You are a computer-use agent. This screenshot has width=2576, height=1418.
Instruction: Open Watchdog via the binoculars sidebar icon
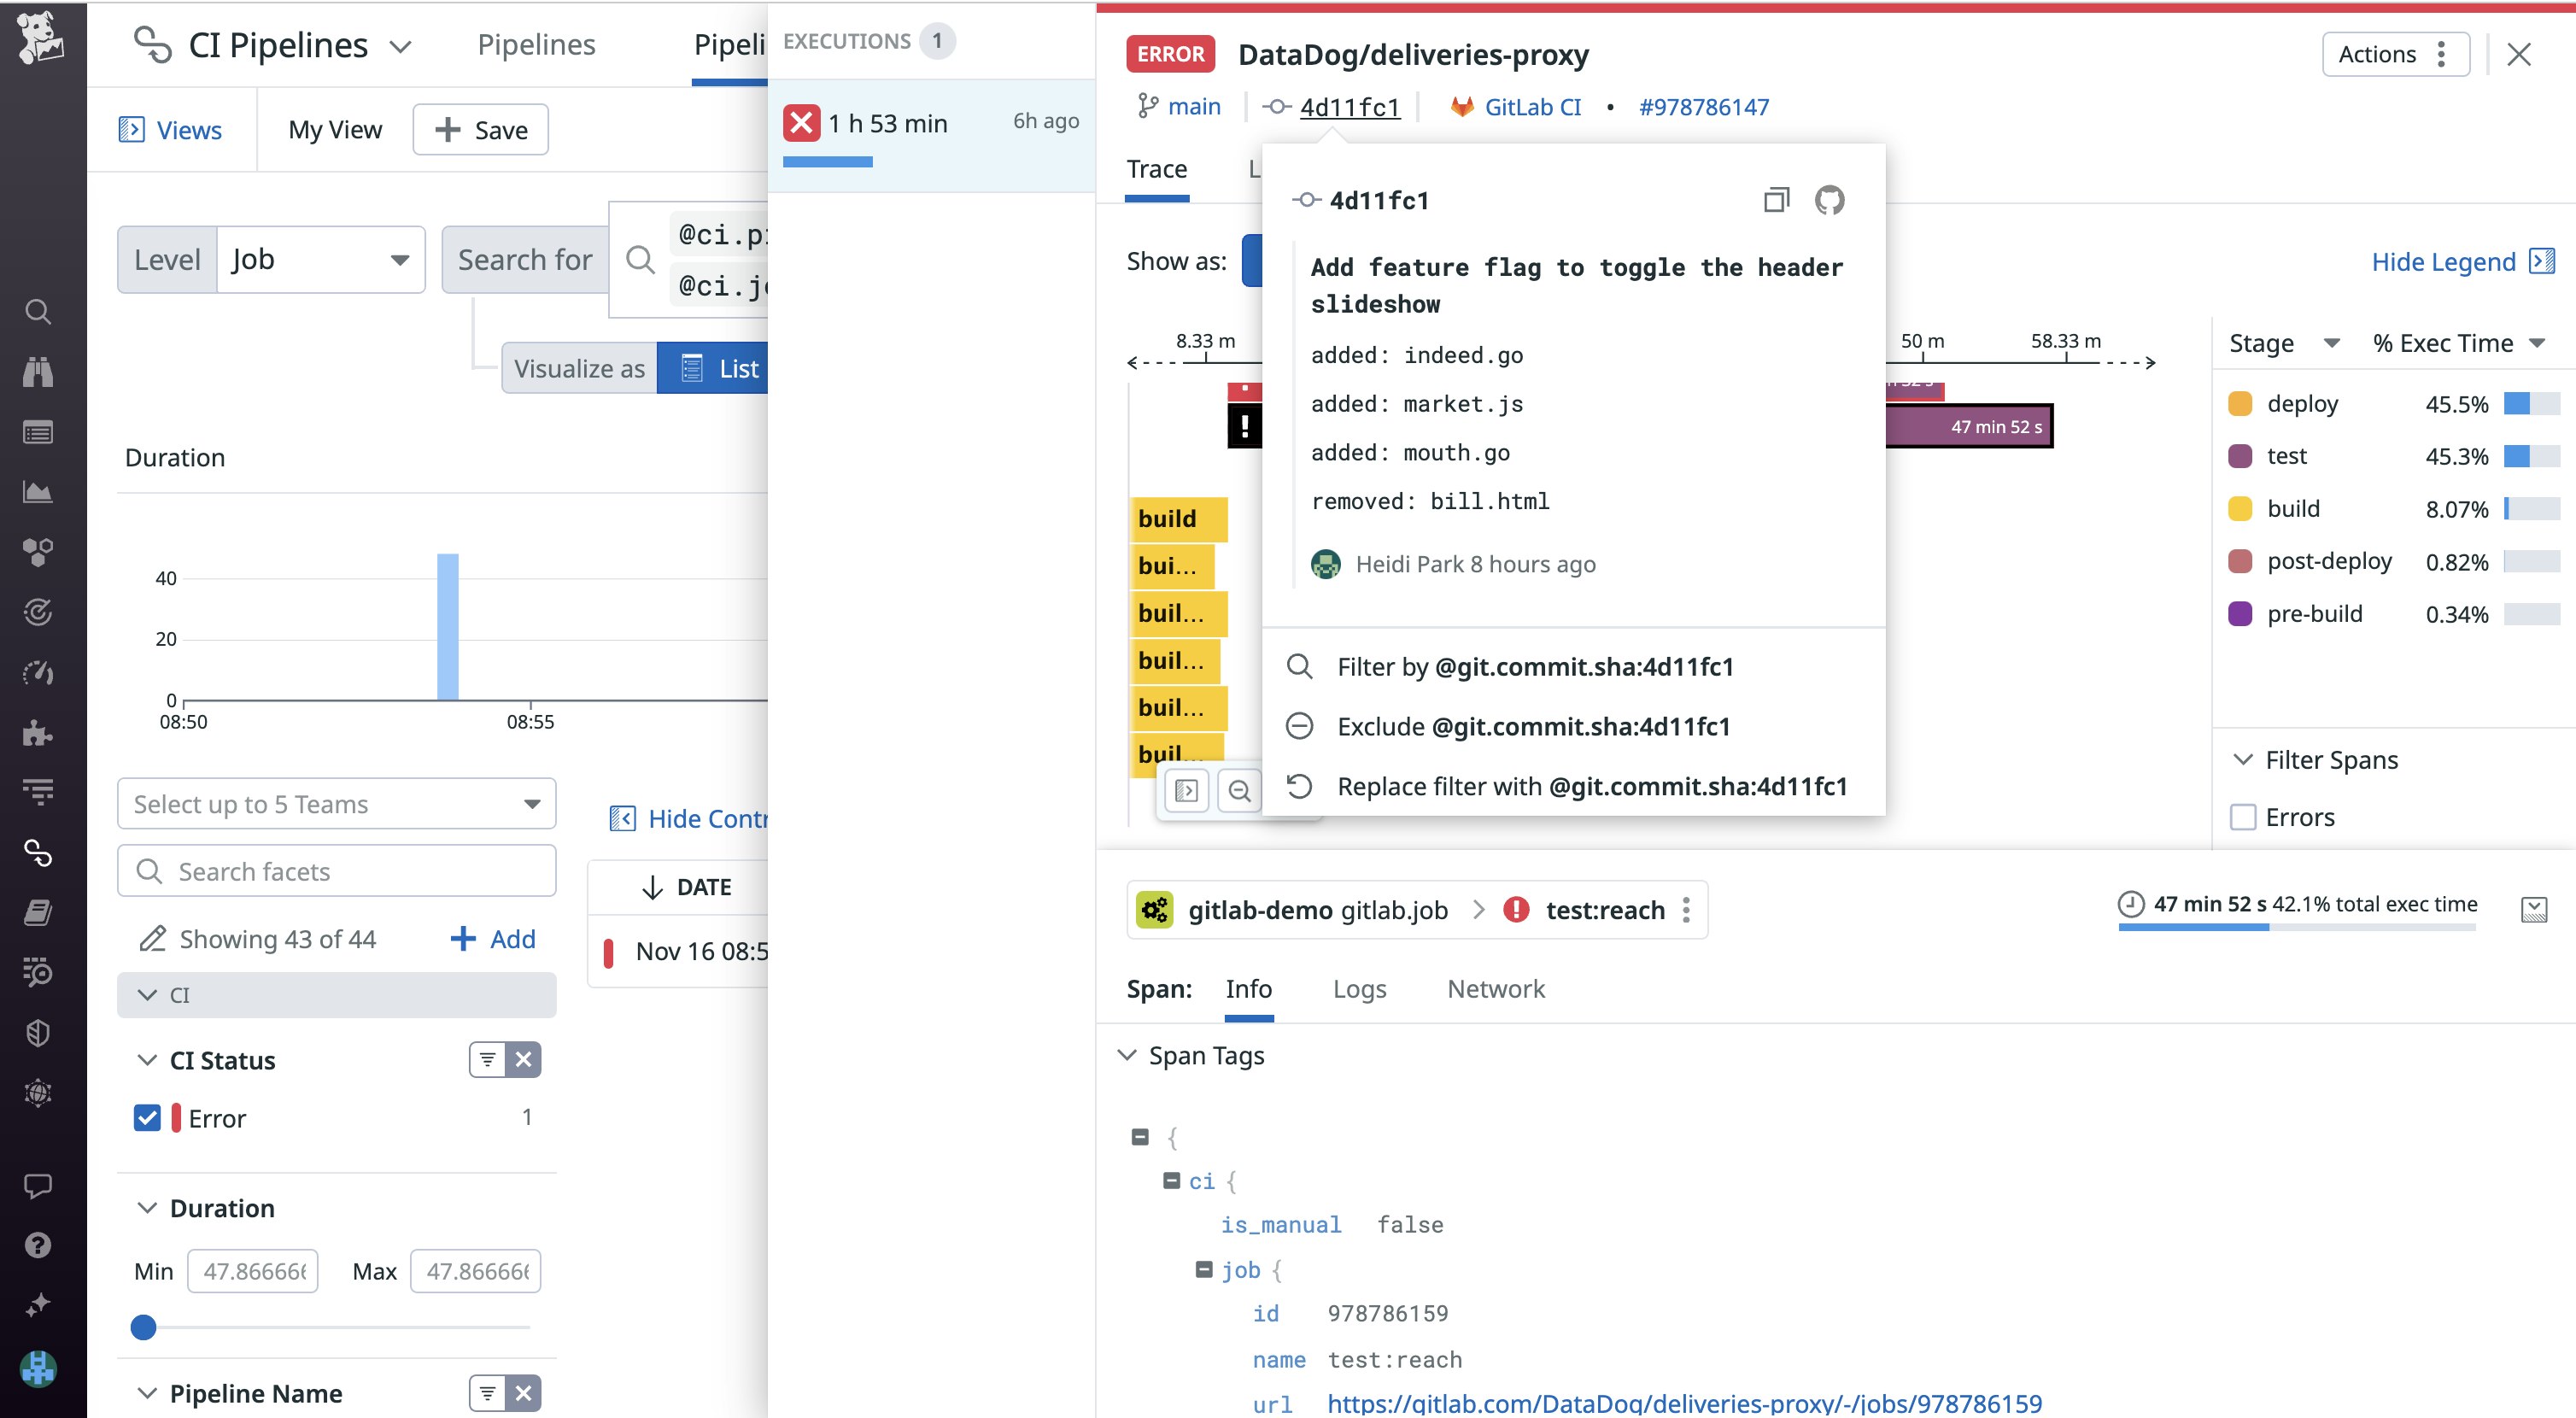click(38, 372)
